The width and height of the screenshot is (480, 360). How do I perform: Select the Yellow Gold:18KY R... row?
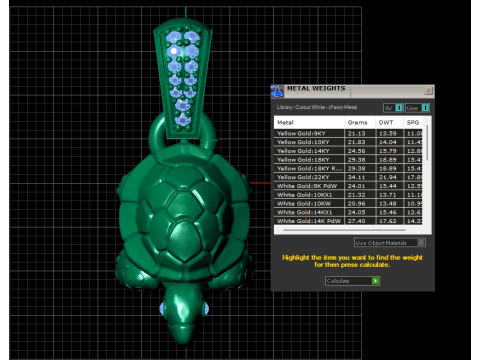point(348,168)
